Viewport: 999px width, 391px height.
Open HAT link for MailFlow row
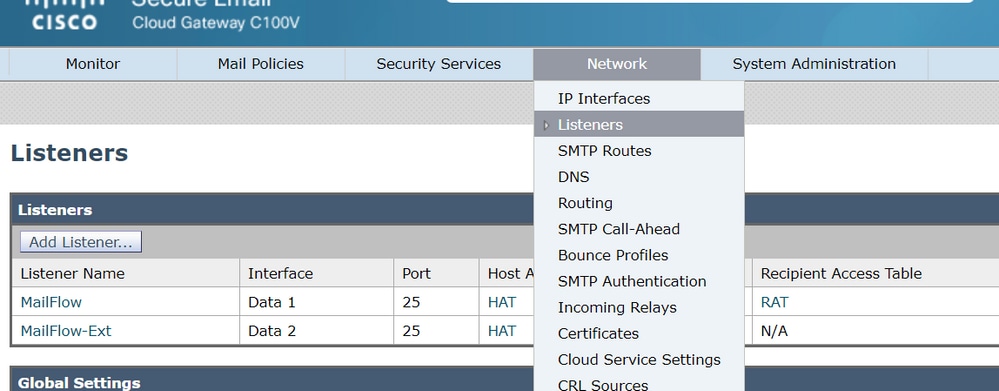502,302
